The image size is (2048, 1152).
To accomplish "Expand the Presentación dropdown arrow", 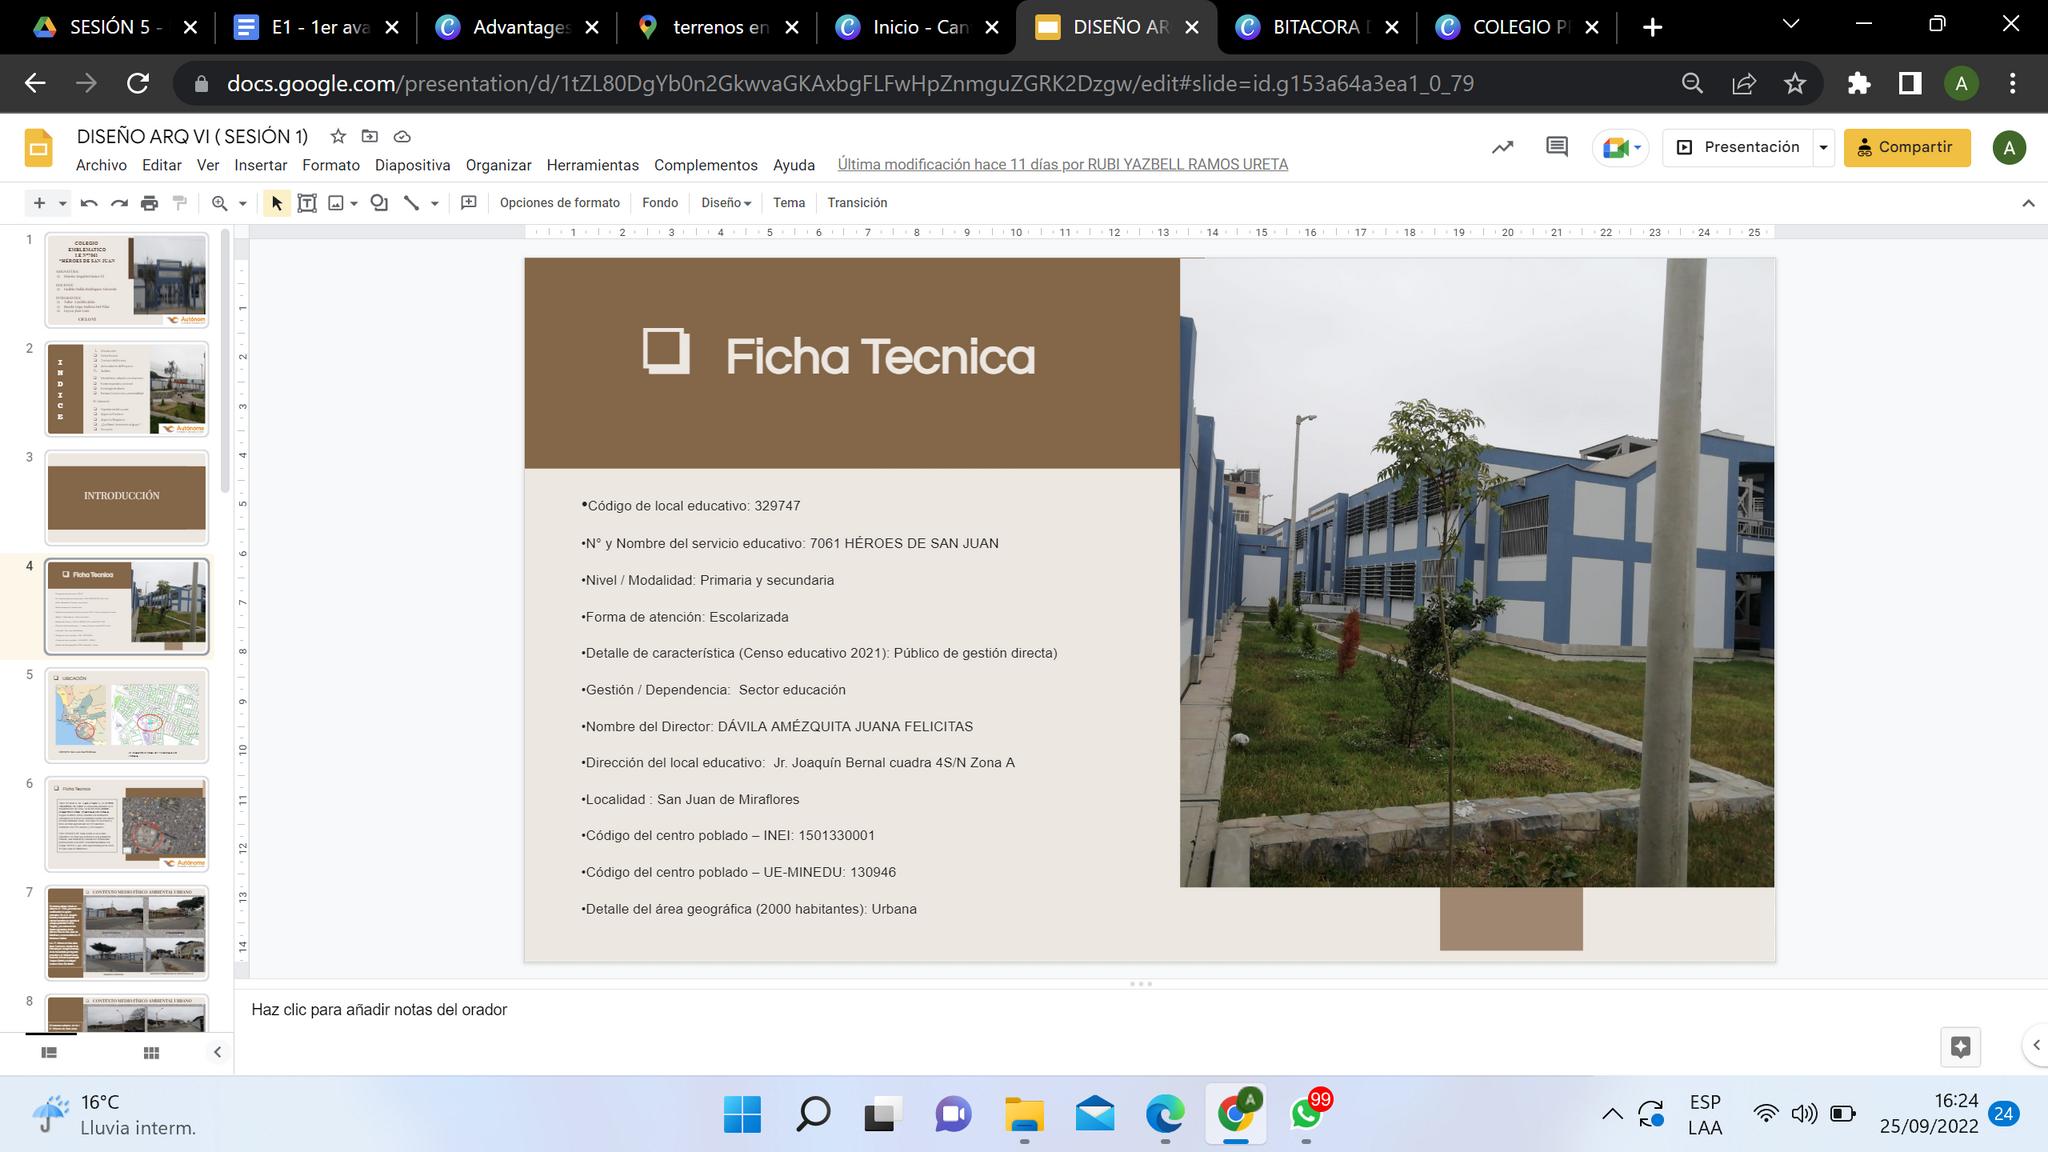I will (x=1823, y=147).
